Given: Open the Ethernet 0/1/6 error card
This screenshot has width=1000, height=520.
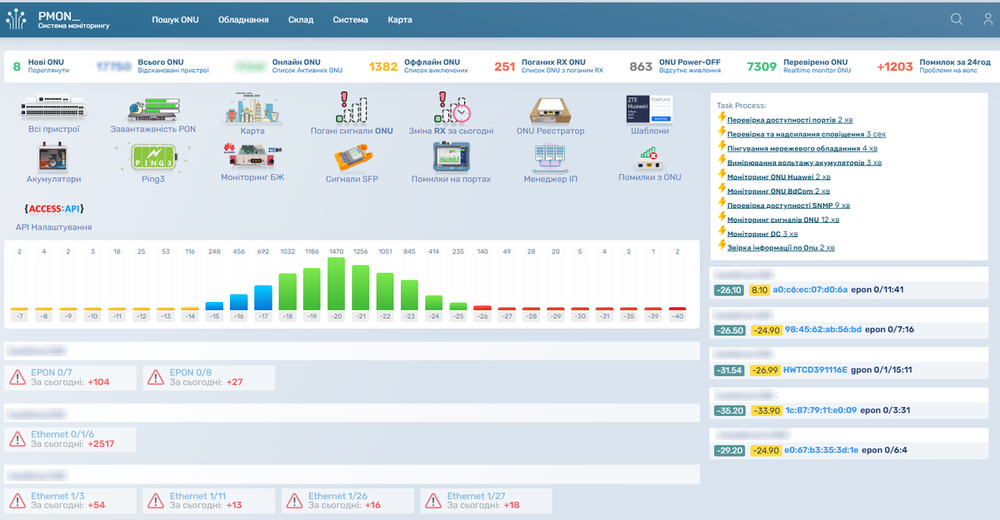Looking at the screenshot, I should (x=70, y=438).
